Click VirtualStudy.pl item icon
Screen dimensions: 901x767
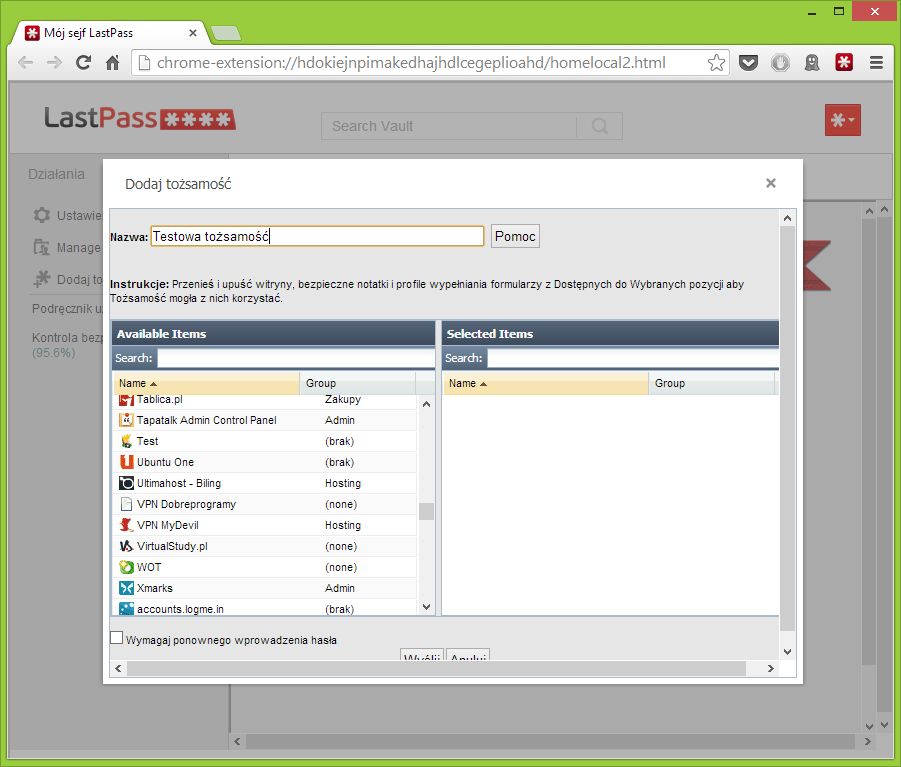coord(126,546)
